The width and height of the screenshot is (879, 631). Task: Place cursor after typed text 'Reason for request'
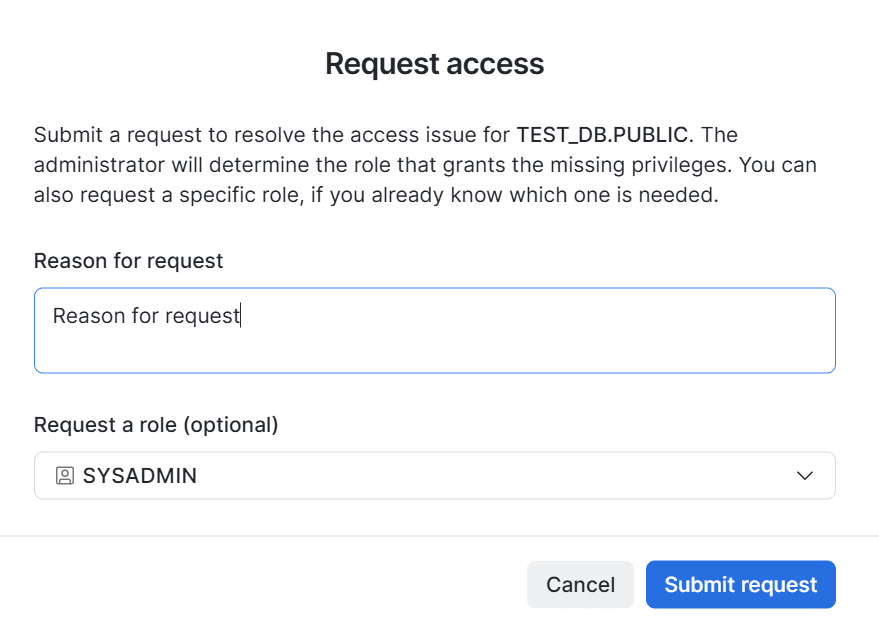point(240,316)
